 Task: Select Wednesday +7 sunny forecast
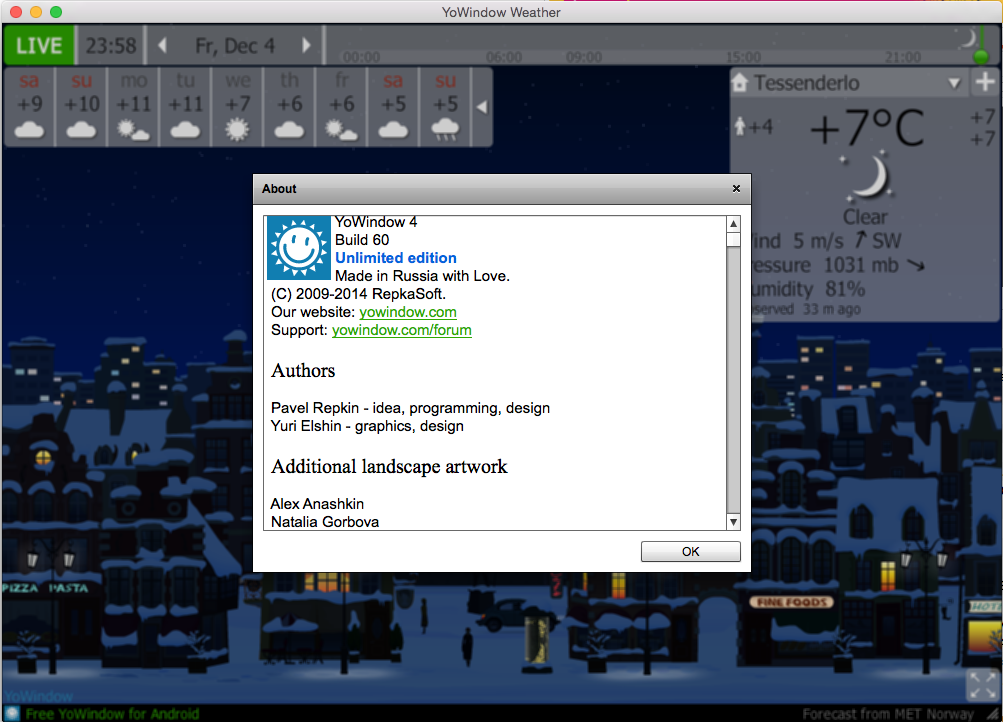[238, 107]
